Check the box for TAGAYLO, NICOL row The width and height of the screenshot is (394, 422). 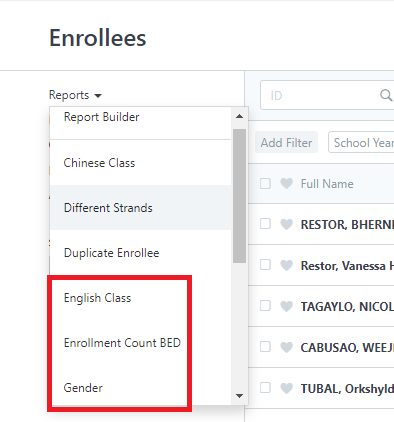(265, 306)
